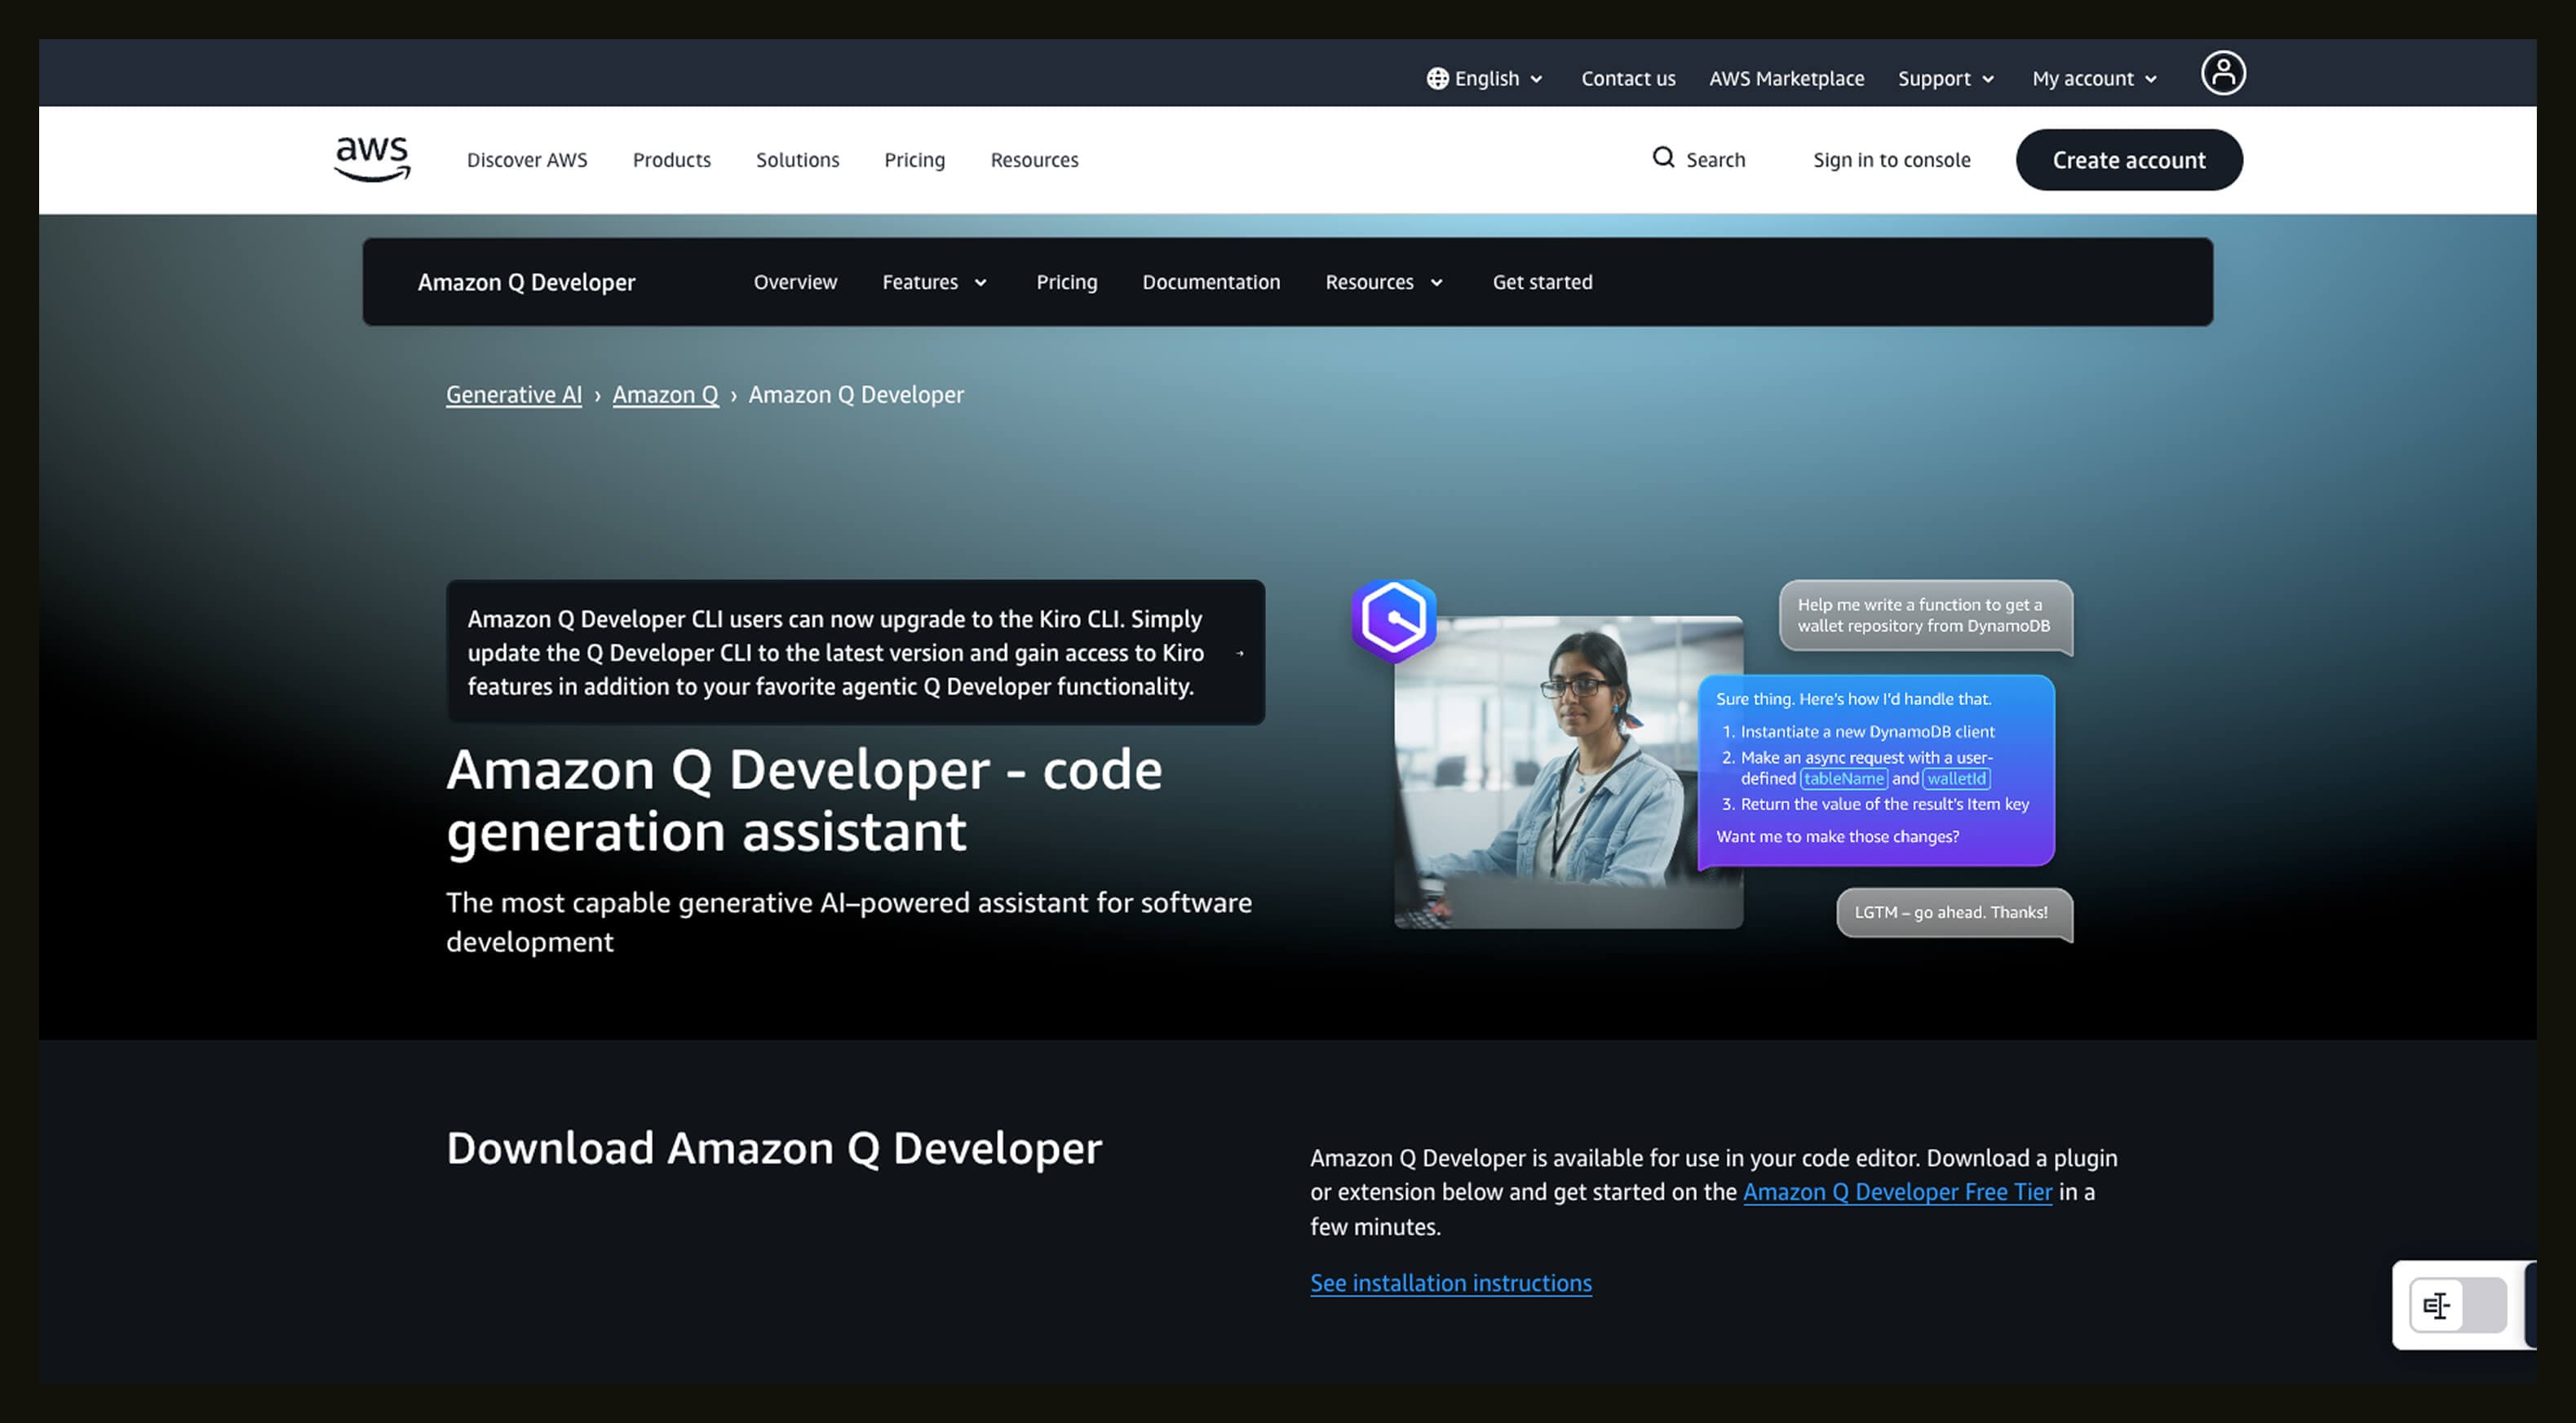
Task: Click the 'Help me write a function' chat bubble
Action: click(x=1925, y=616)
